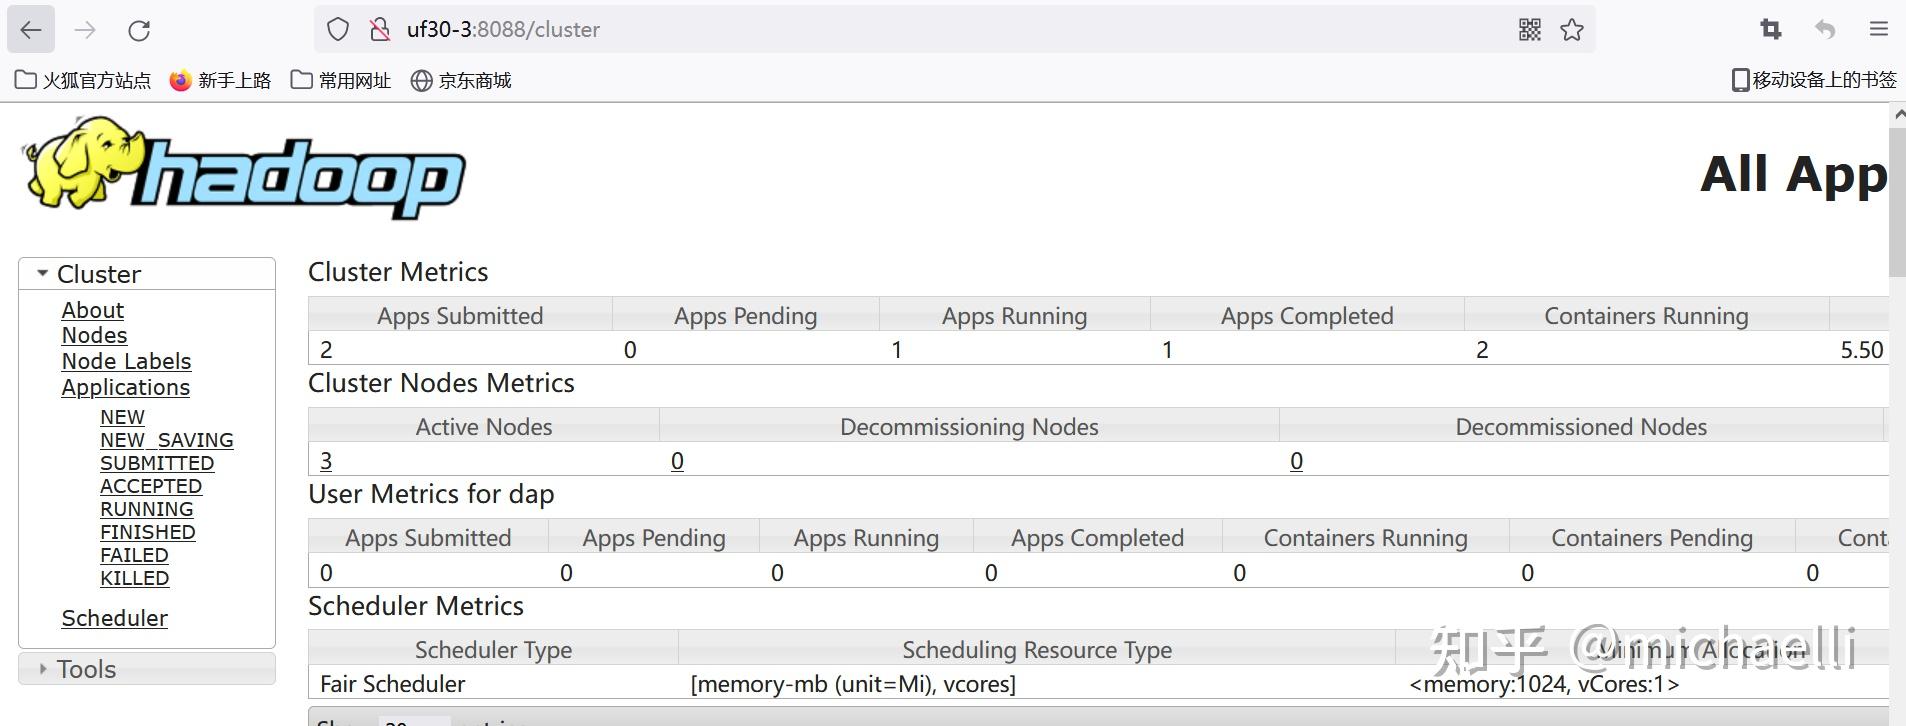
Task: Click the shield tracking protection icon
Action: click(338, 30)
